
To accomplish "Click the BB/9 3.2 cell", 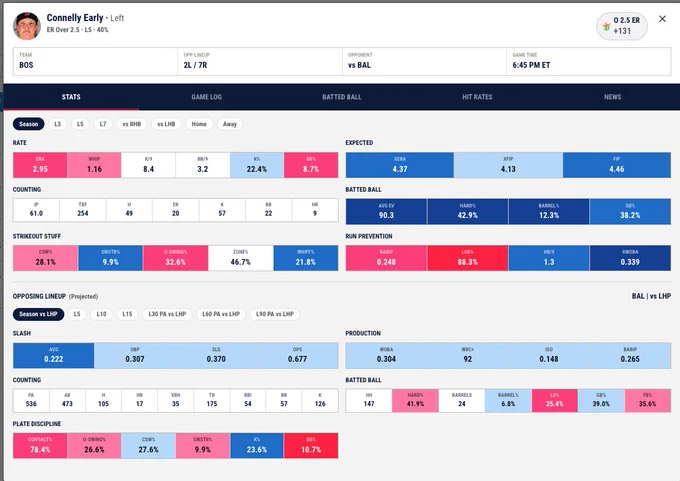I will (203, 165).
